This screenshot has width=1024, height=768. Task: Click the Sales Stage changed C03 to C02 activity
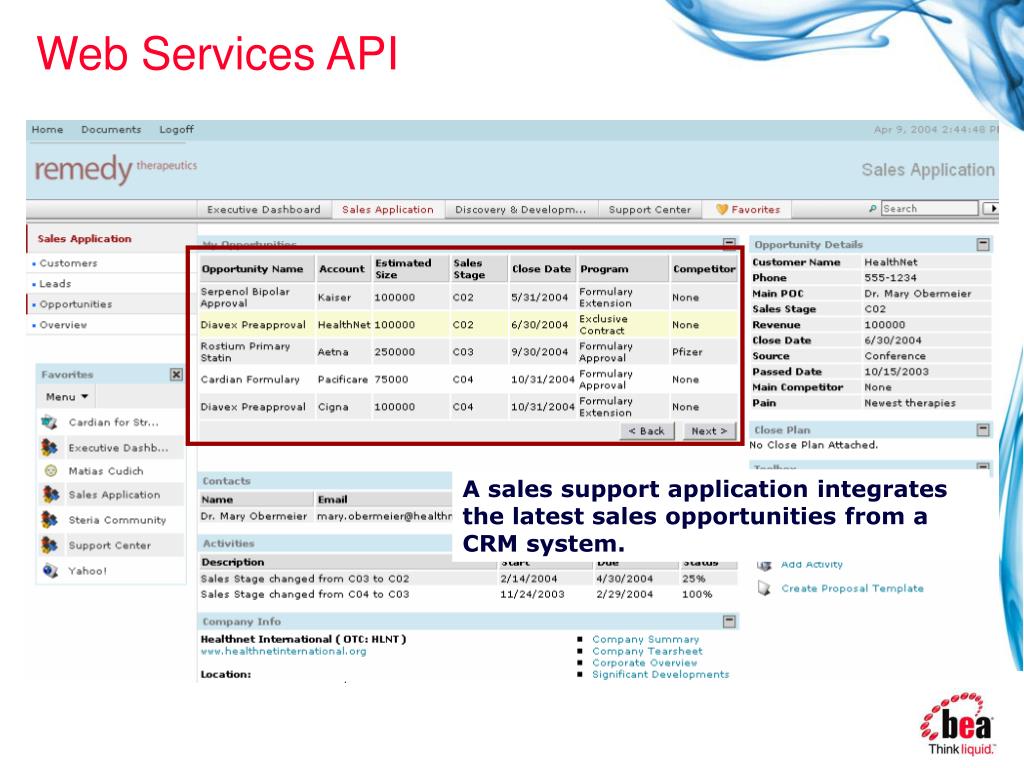coord(305,579)
